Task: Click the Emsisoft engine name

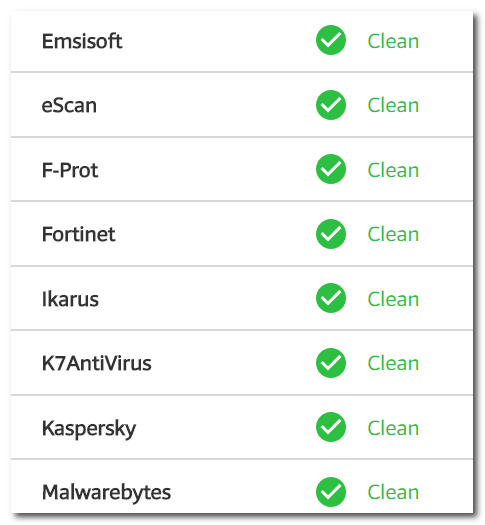Action: click(x=82, y=41)
